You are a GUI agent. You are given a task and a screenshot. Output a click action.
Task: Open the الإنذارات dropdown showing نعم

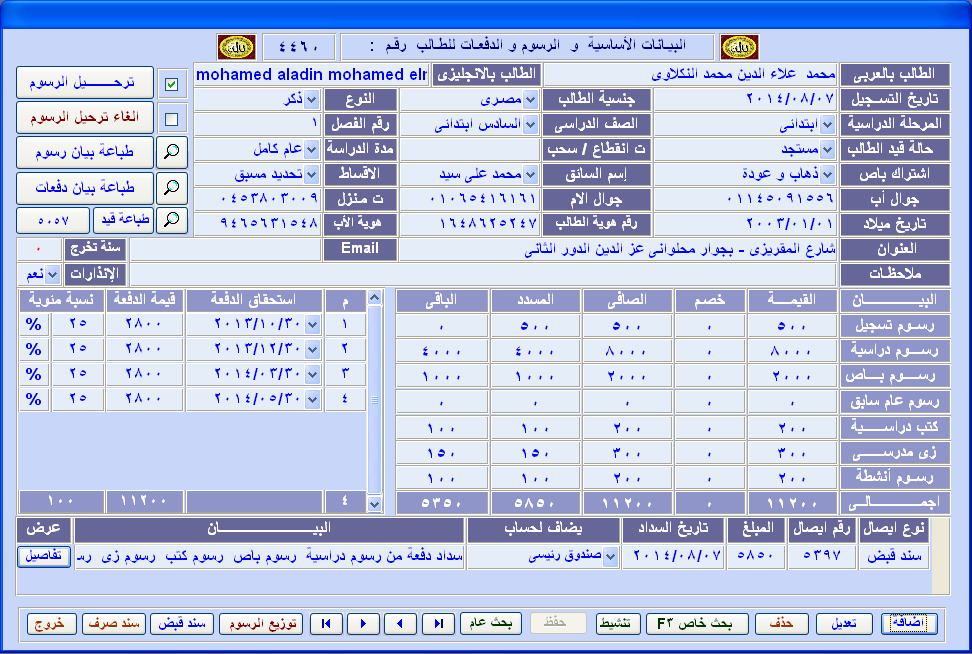point(53,274)
